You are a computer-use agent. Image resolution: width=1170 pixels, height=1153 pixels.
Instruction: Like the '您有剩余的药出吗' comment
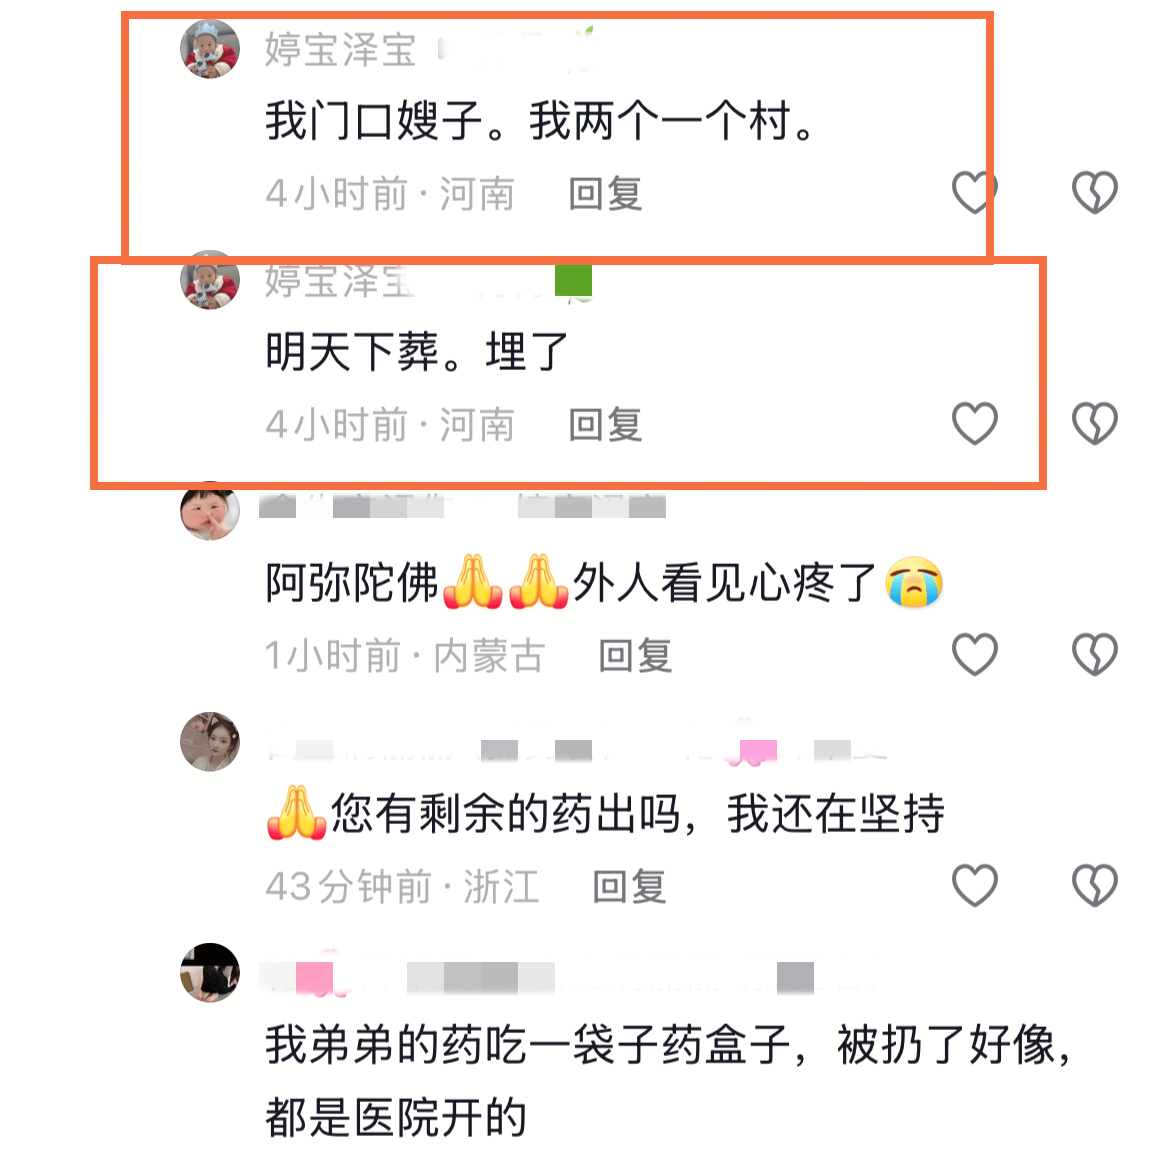[x=975, y=886]
